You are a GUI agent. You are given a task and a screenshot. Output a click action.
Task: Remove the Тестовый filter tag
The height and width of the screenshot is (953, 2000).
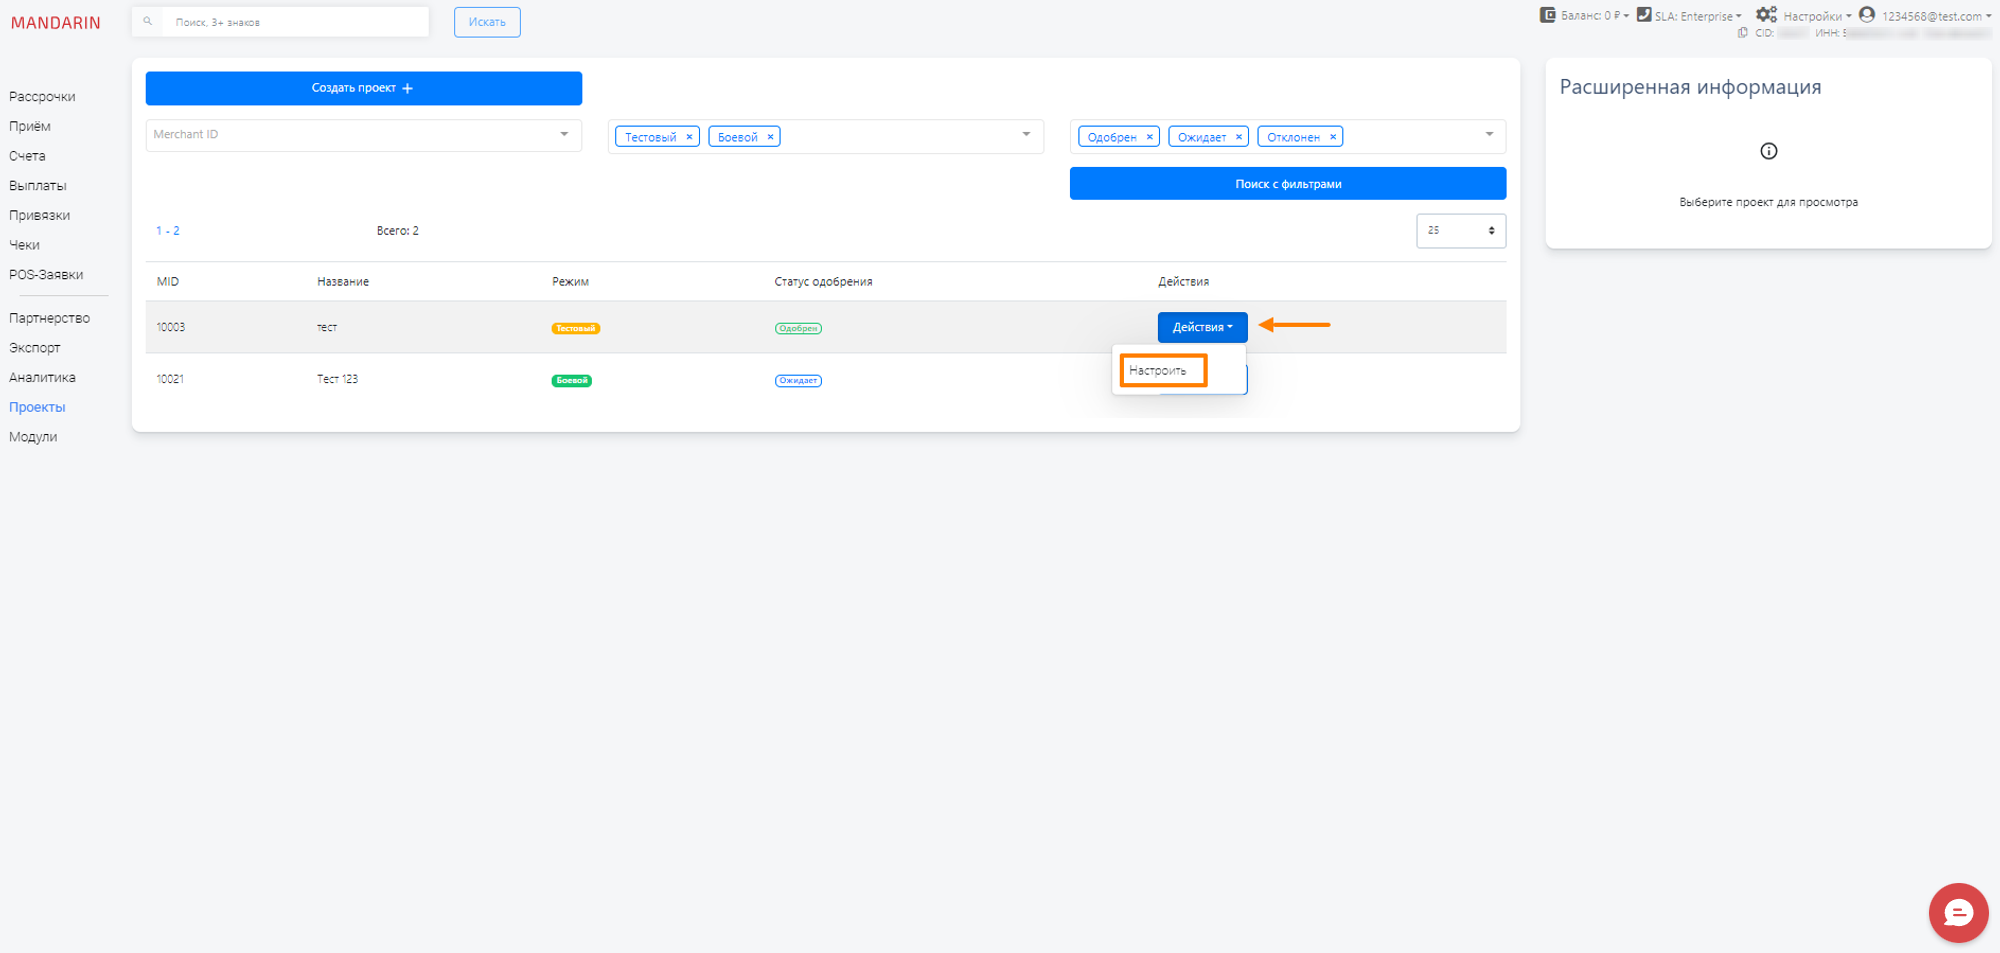click(689, 137)
